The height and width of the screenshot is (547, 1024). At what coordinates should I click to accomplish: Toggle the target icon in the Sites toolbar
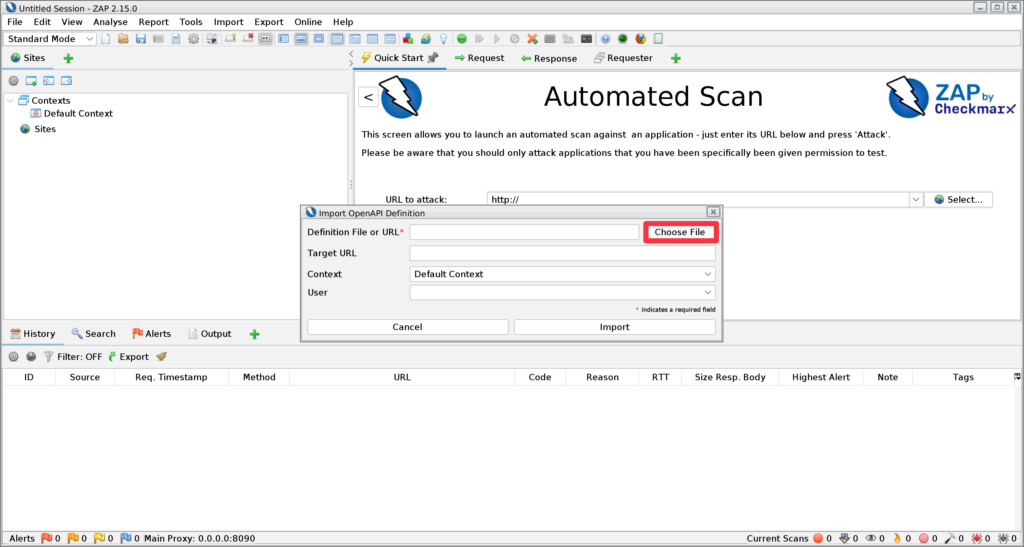[x=13, y=81]
